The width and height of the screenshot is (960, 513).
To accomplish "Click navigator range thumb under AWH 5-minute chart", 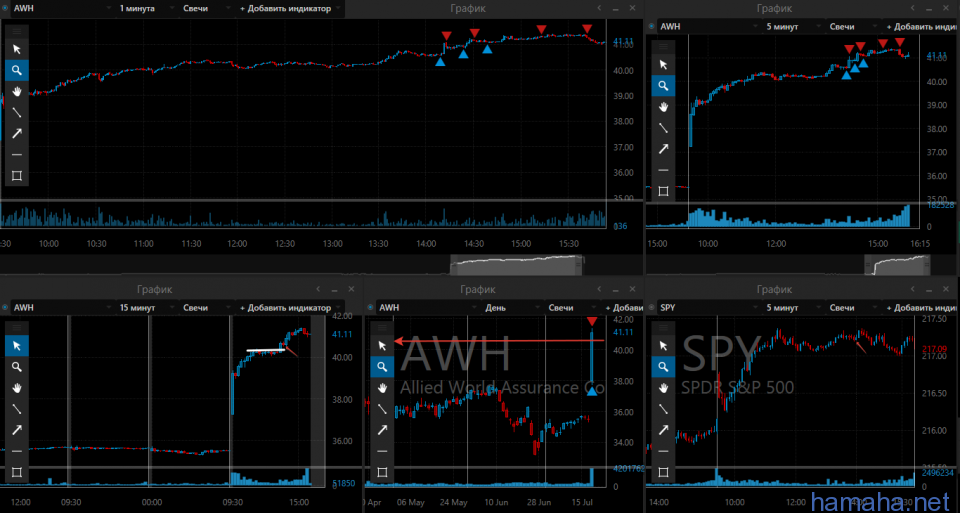I will pos(897,266).
